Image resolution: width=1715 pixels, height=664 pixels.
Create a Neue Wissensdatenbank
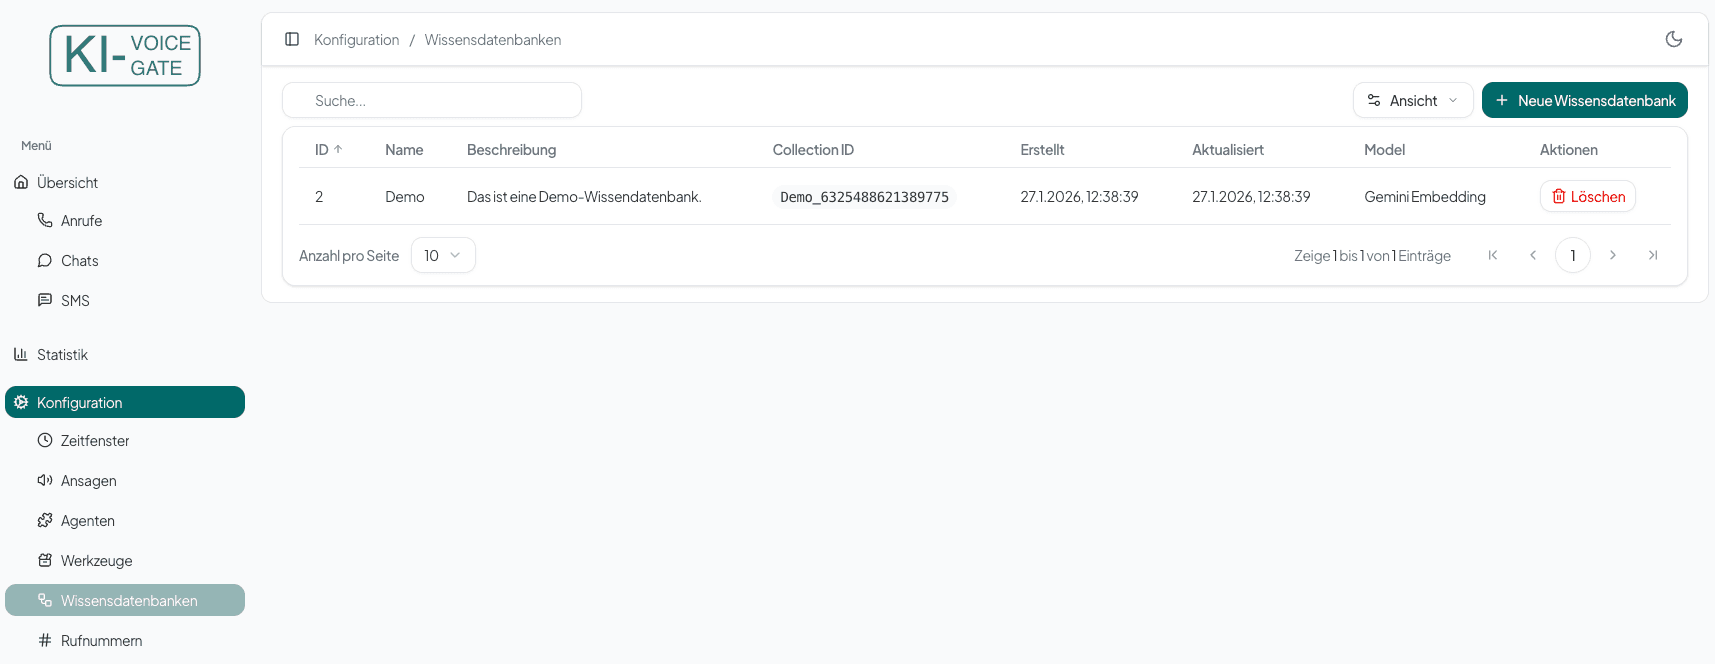click(x=1585, y=100)
